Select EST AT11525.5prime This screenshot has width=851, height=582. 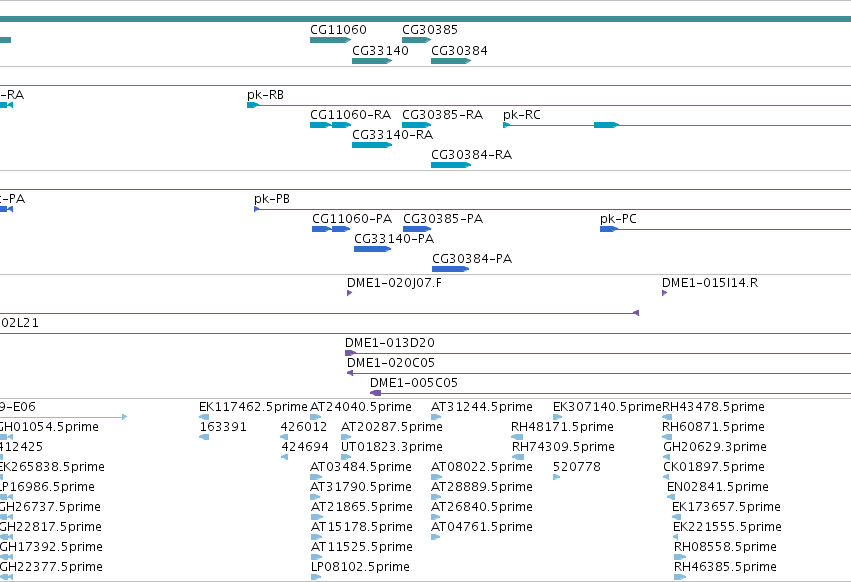[316, 558]
